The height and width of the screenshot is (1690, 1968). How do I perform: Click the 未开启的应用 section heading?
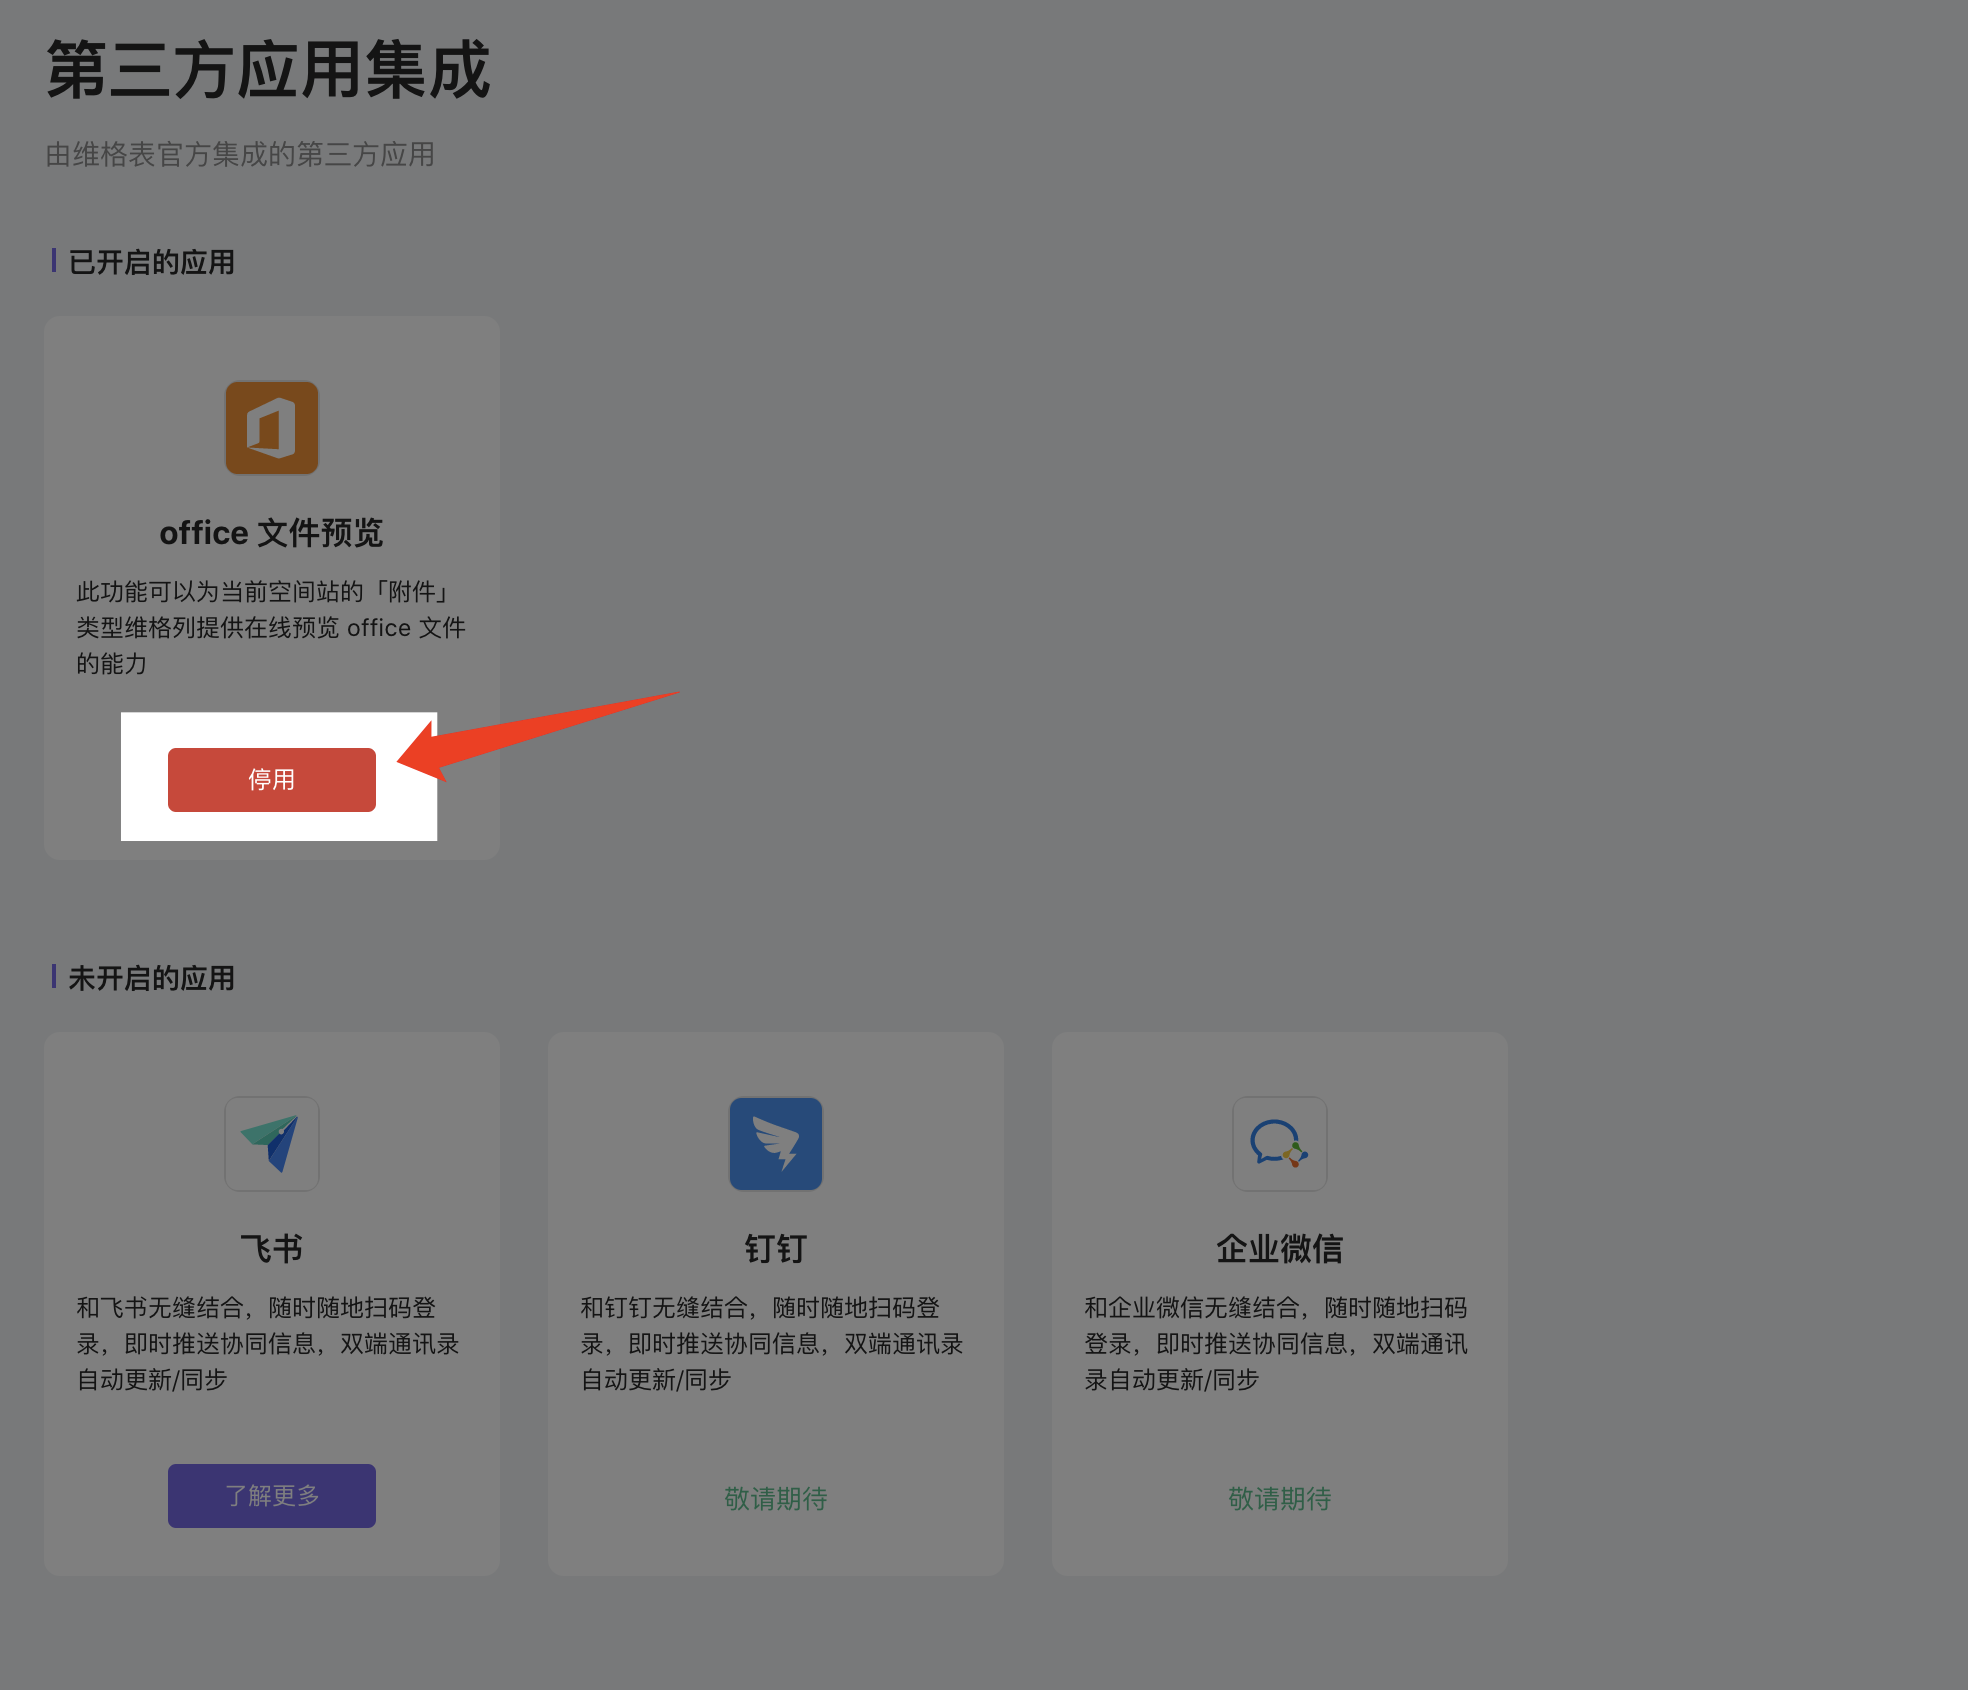151,978
